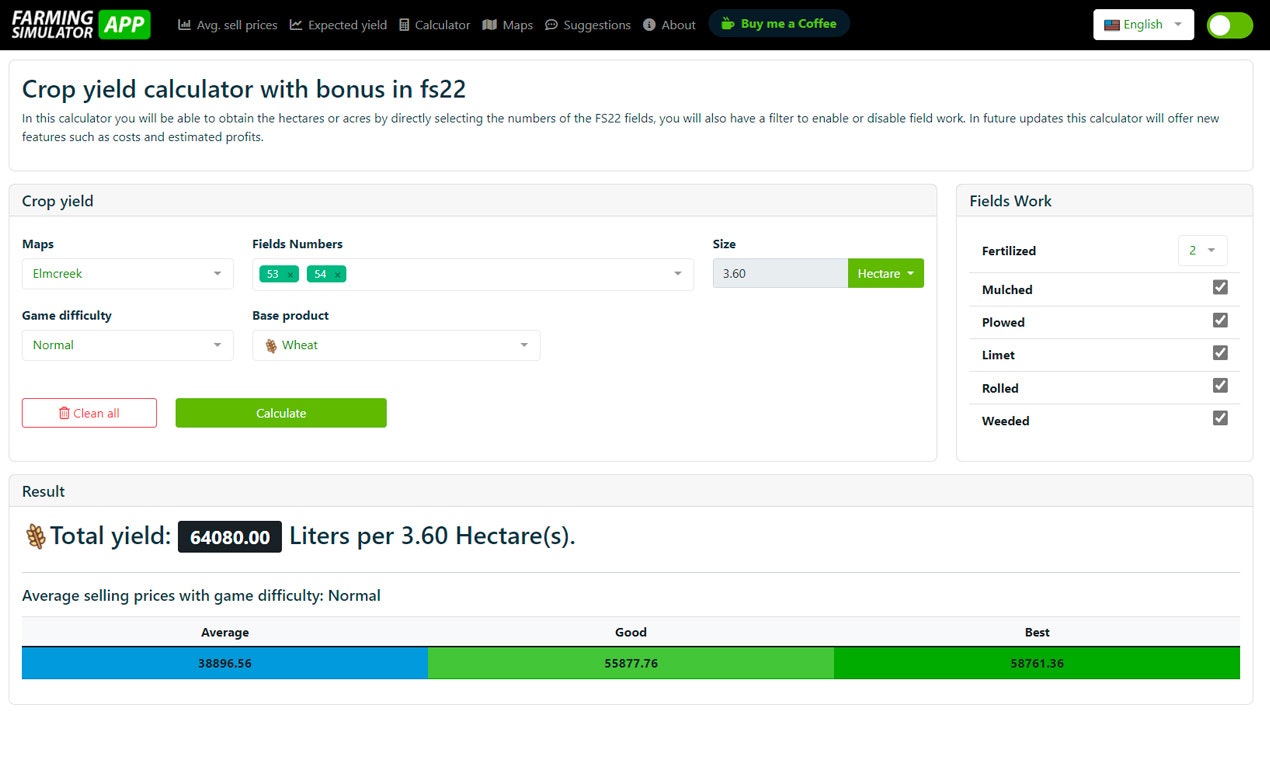Open the Suggestions page
Screen dimensions: 1270x760
[588, 25]
